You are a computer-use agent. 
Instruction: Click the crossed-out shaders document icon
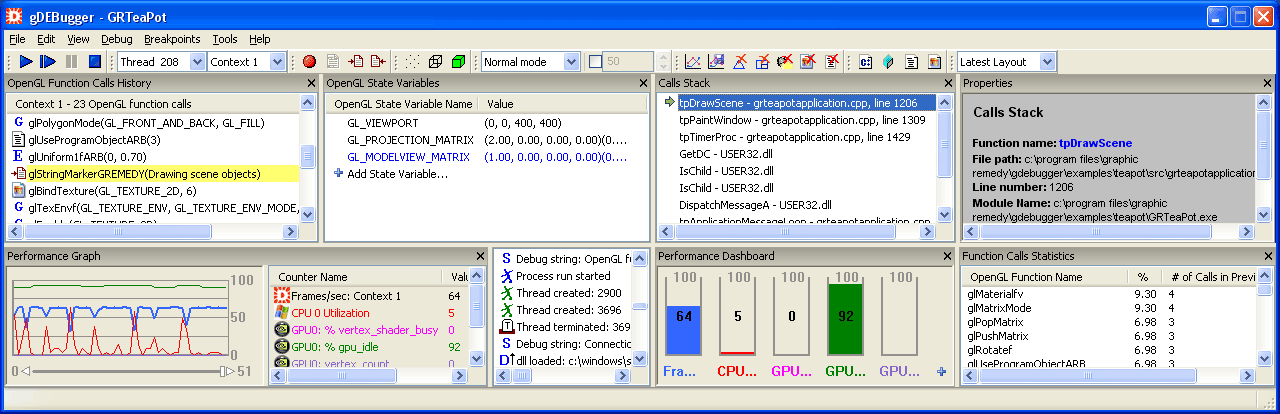click(832, 62)
